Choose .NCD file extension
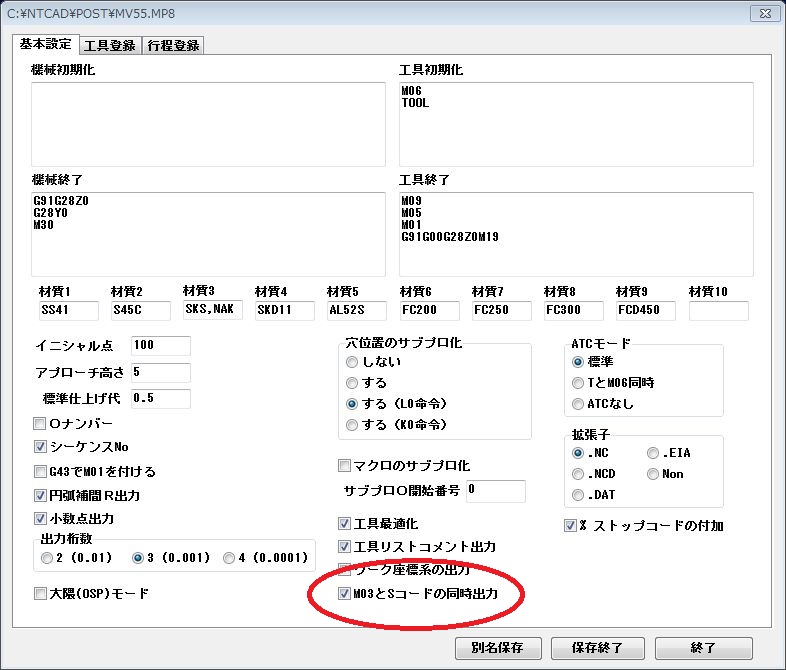This screenshot has width=786, height=670. (x=577, y=474)
